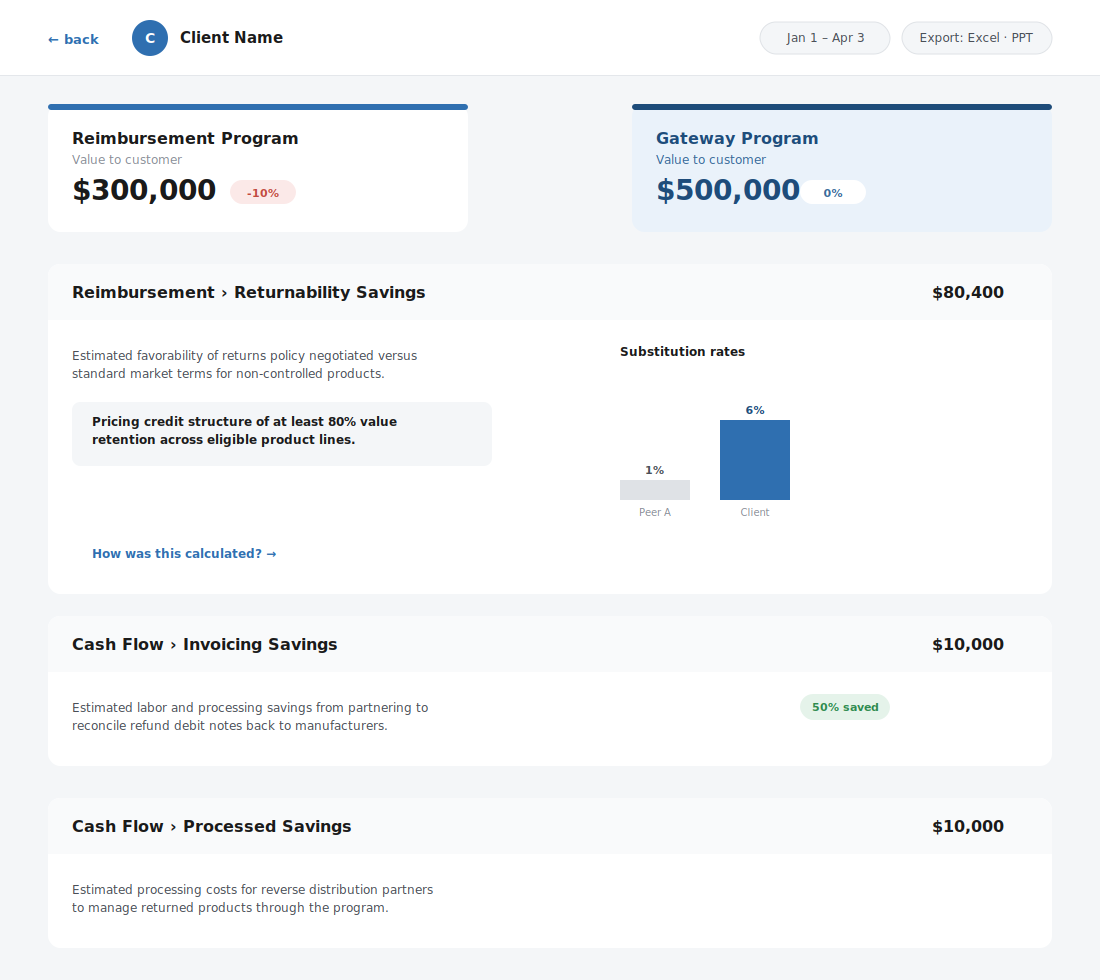The image size is (1100, 980).
Task: Expand Reimbursement › Returnability Savings header
Action: tap(550, 293)
